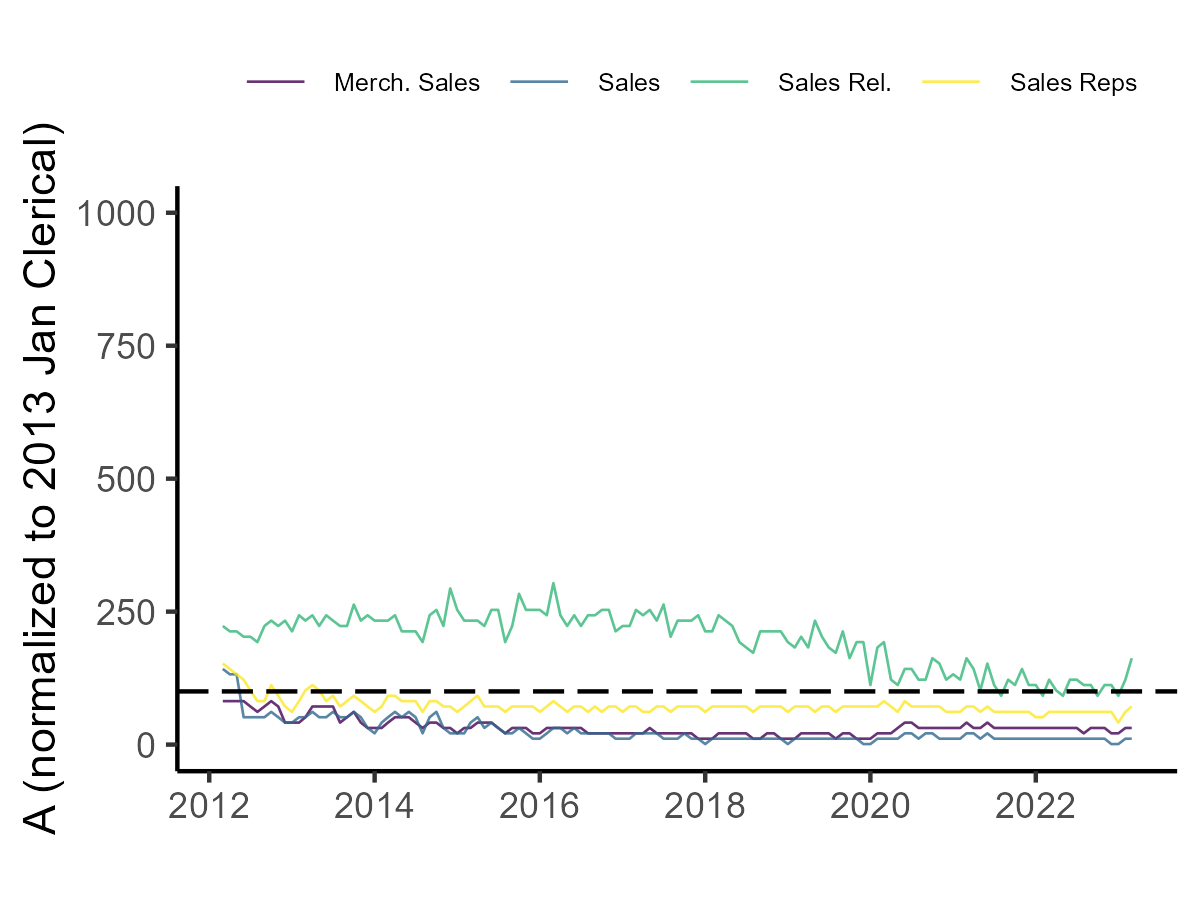Screen dimensions: 1200x900
Task: Select the Merch. Sales legend label
Action: 407,83
